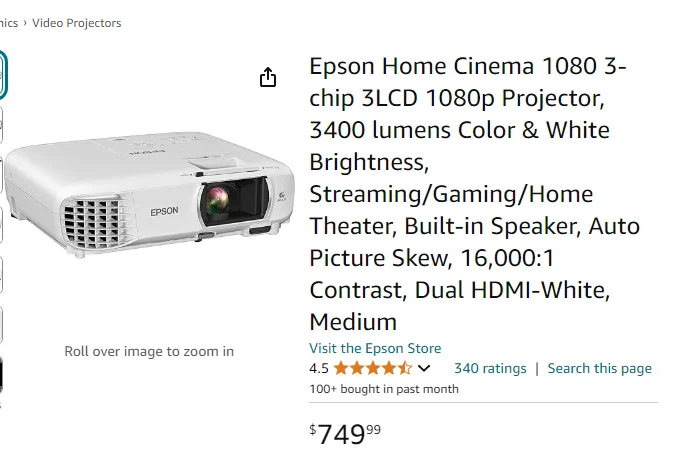This screenshot has width=683, height=459.
Task: Click the 4.5 rating number
Action: [x=319, y=368]
